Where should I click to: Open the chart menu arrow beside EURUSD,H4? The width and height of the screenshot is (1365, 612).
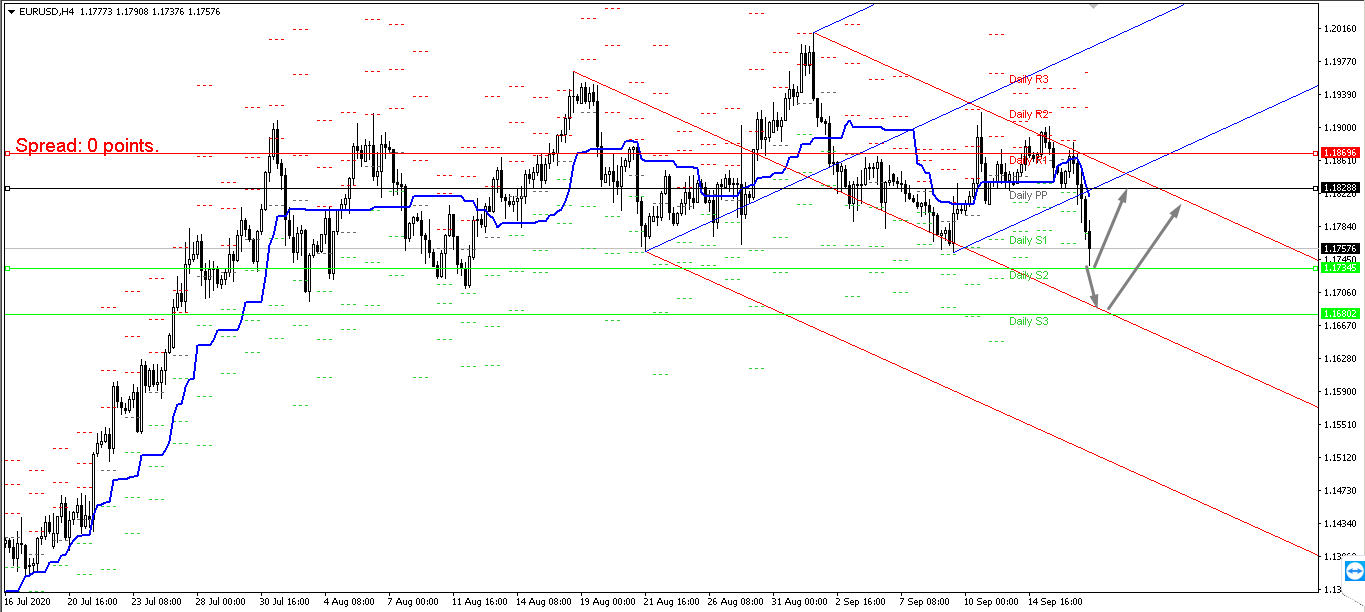tap(11, 12)
